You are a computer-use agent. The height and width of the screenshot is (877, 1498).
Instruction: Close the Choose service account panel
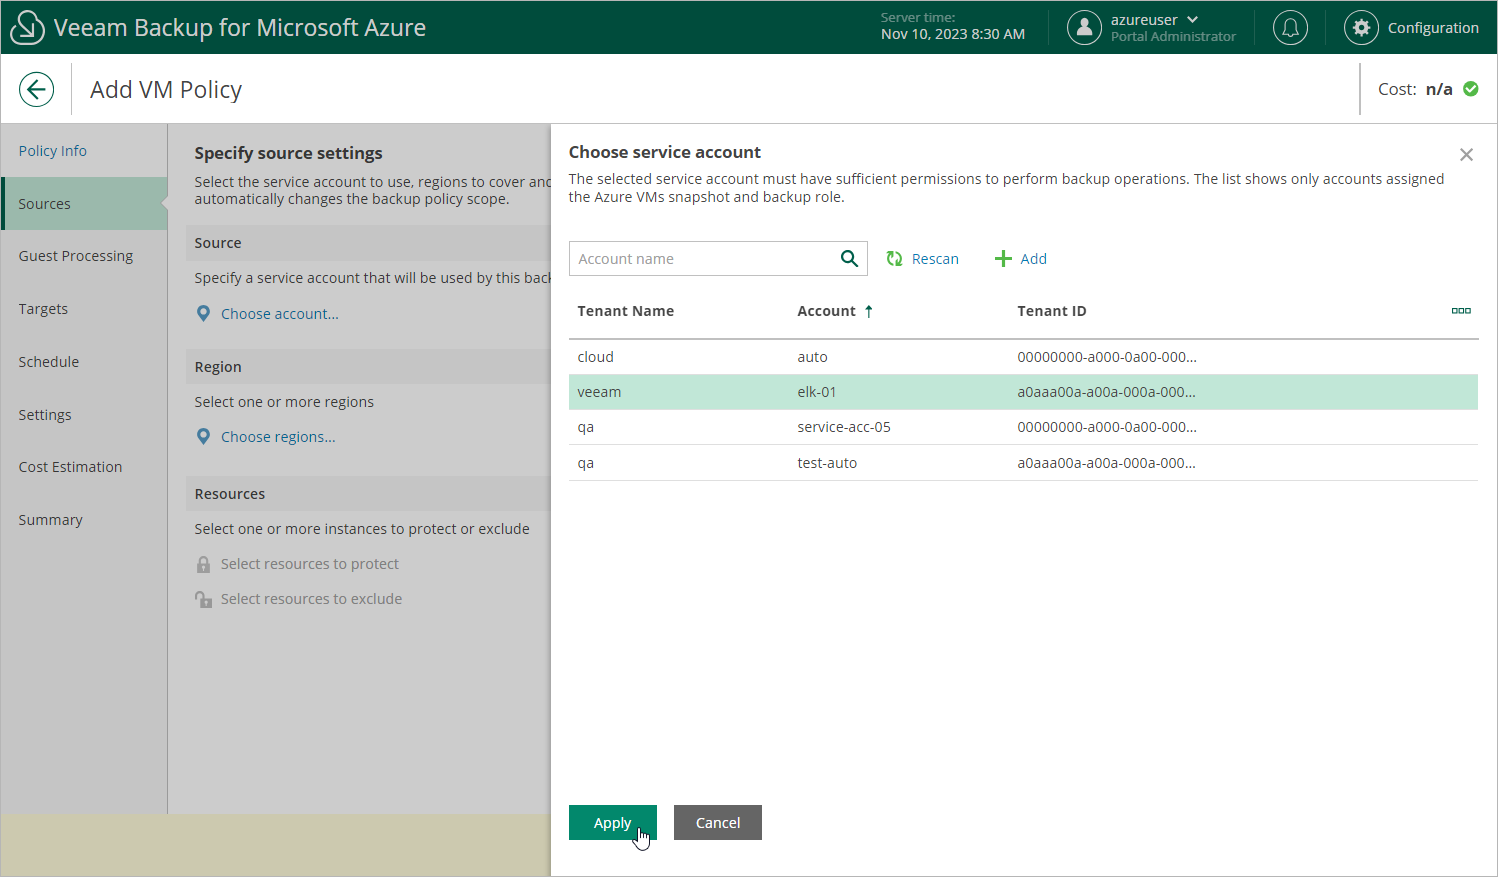click(x=1466, y=155)
